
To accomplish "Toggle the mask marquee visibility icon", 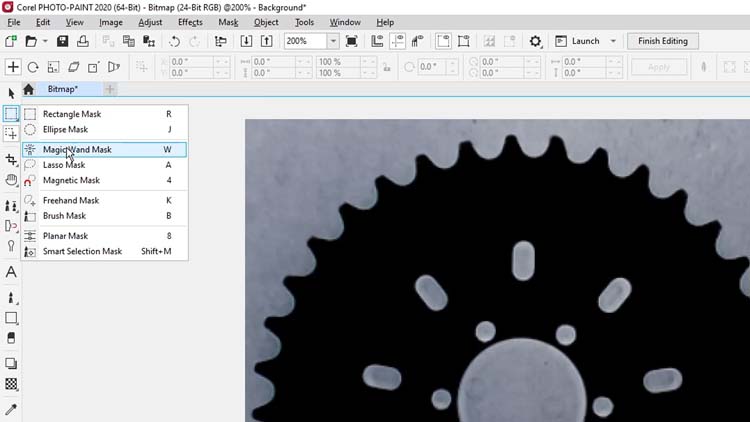I will click(443, 41).
